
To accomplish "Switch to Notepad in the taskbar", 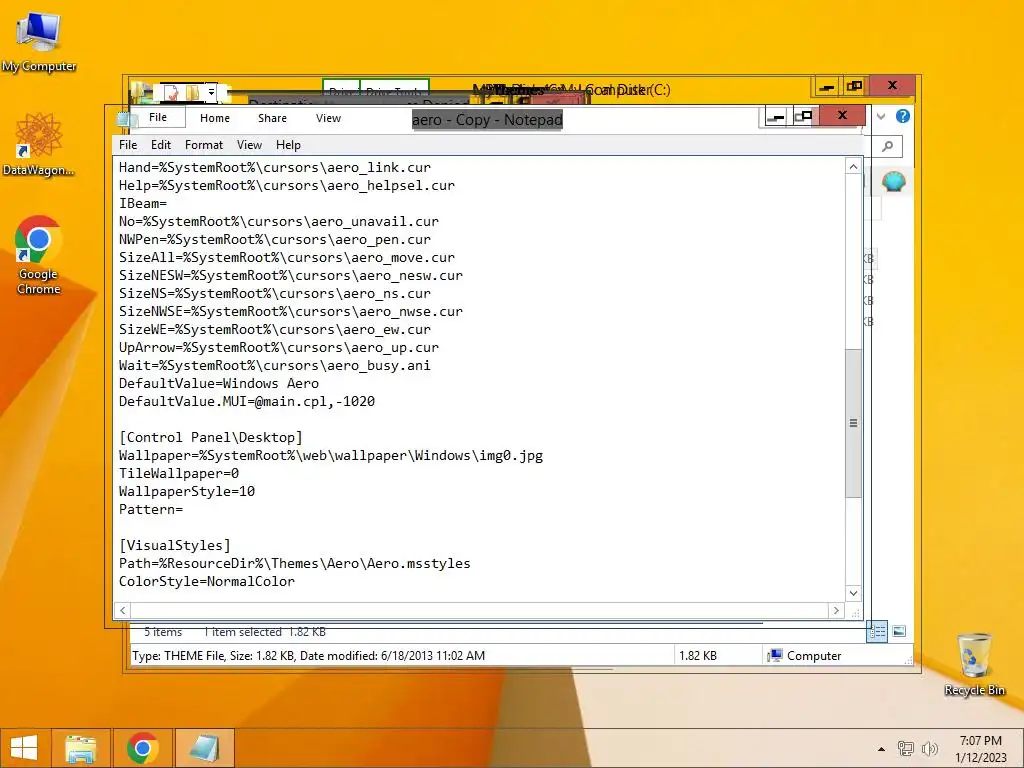I will pos(204,748).
